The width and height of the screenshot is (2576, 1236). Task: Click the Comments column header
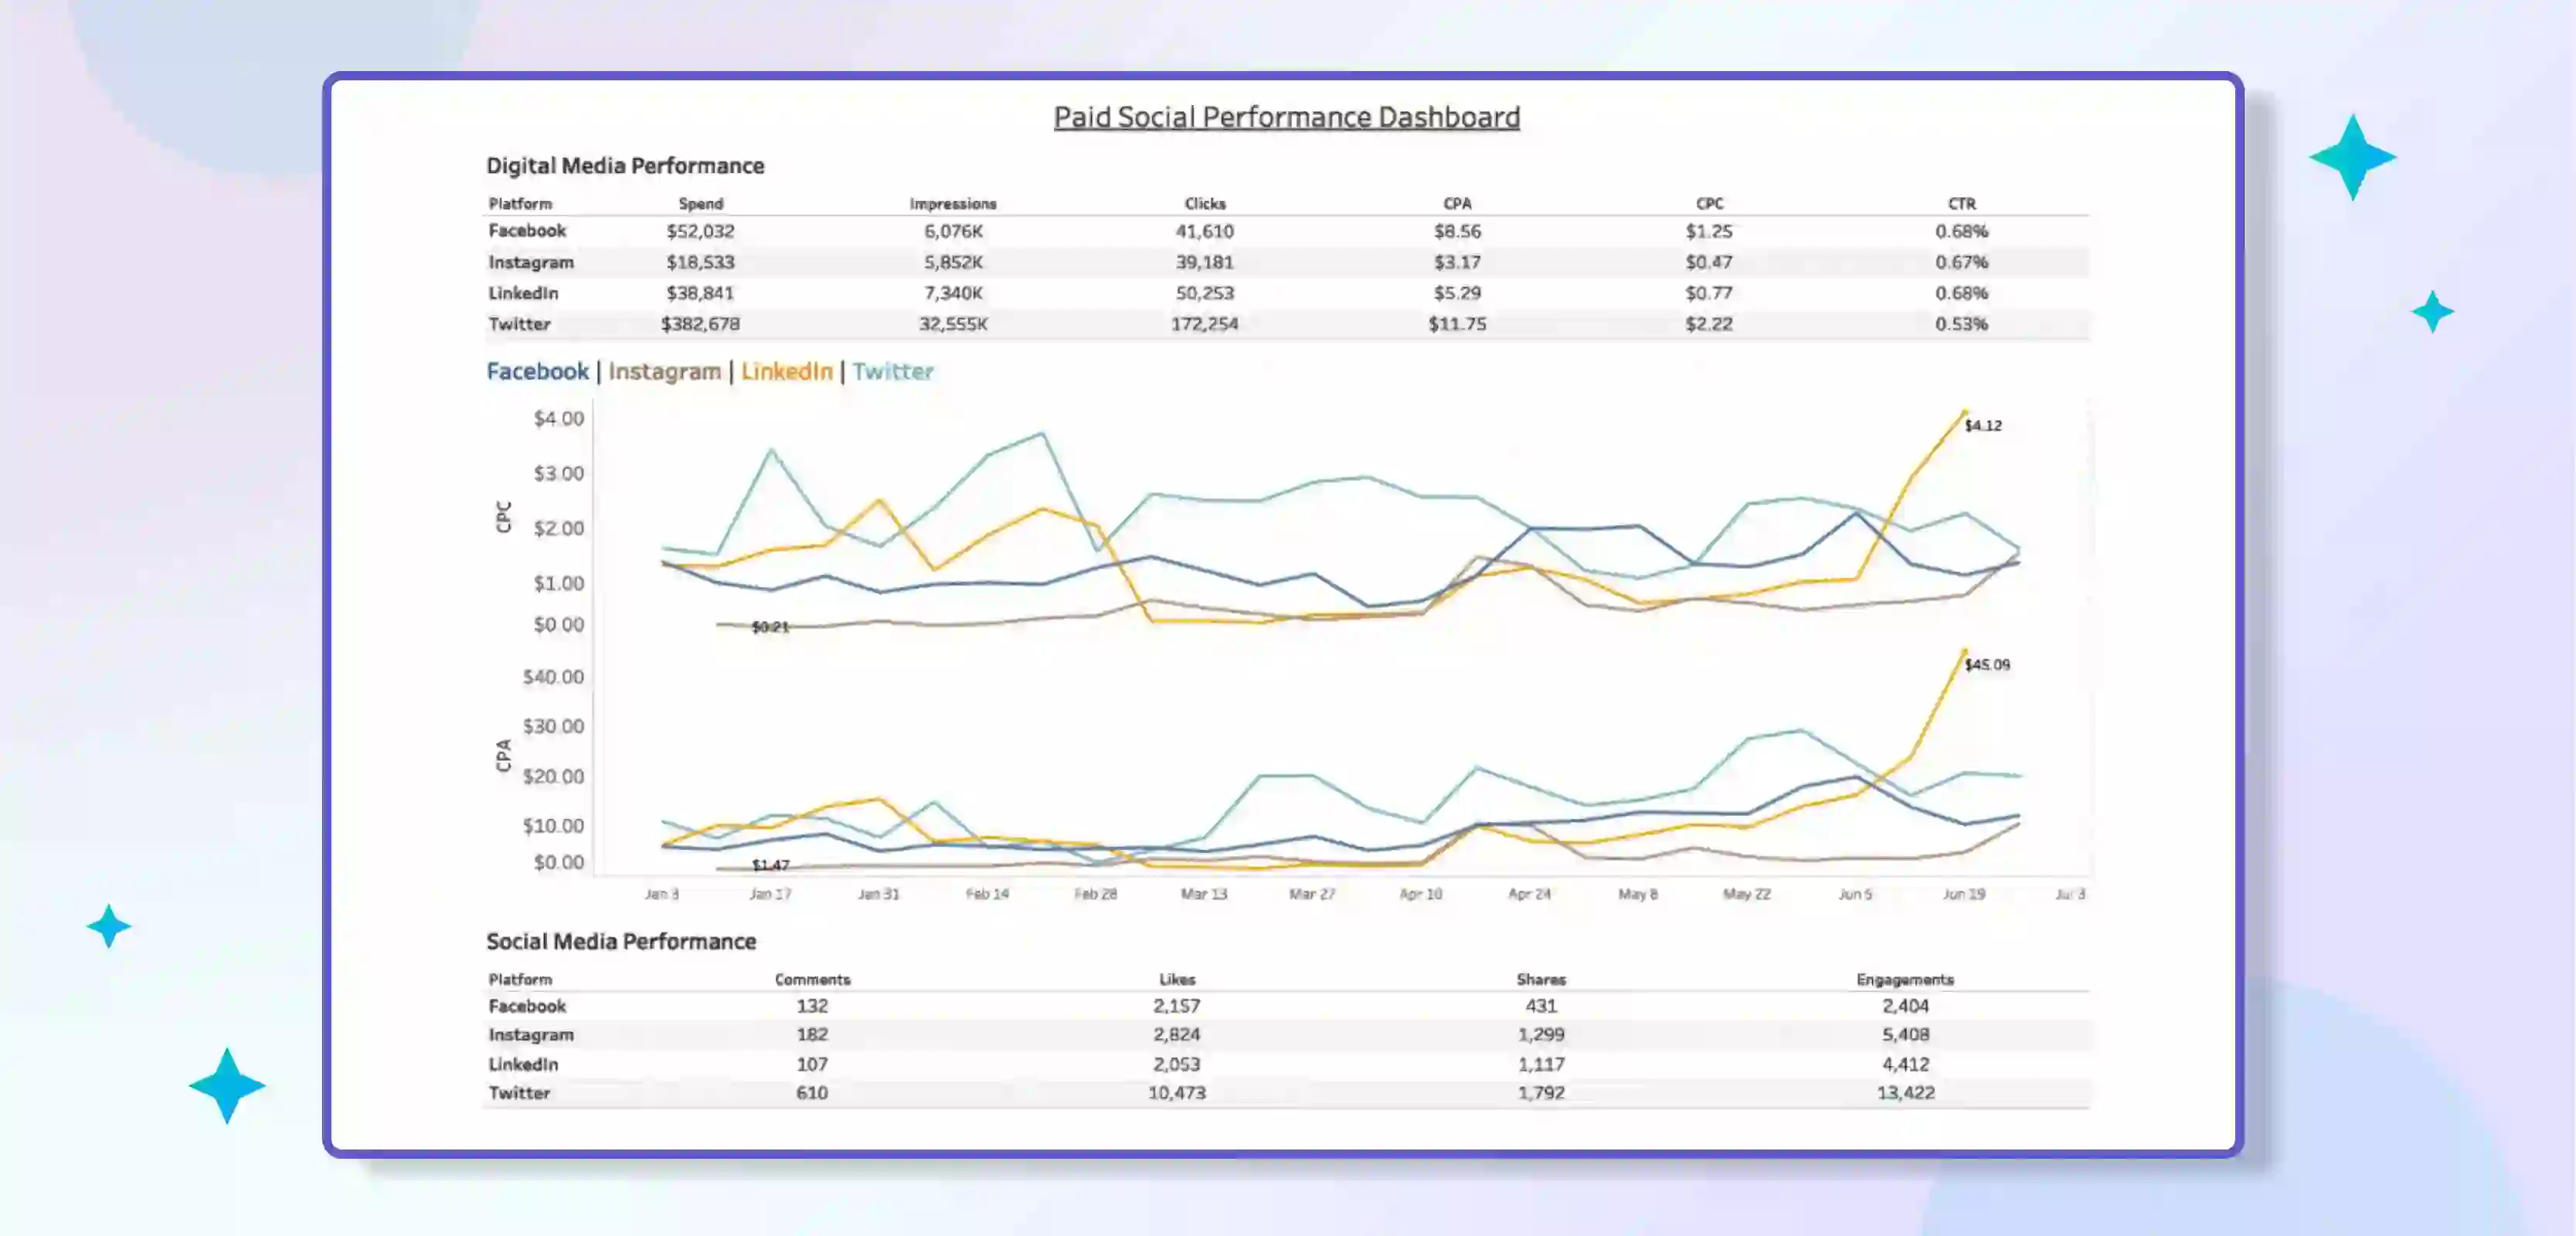[812, 979]
